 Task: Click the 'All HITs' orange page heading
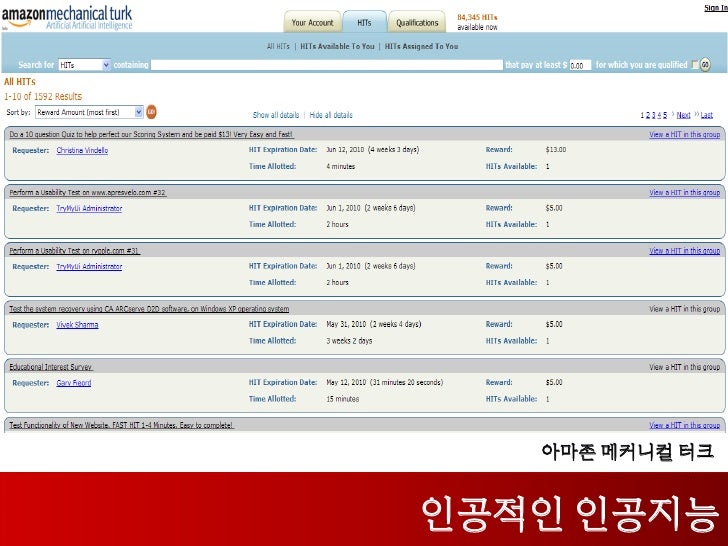coord(20,82)
